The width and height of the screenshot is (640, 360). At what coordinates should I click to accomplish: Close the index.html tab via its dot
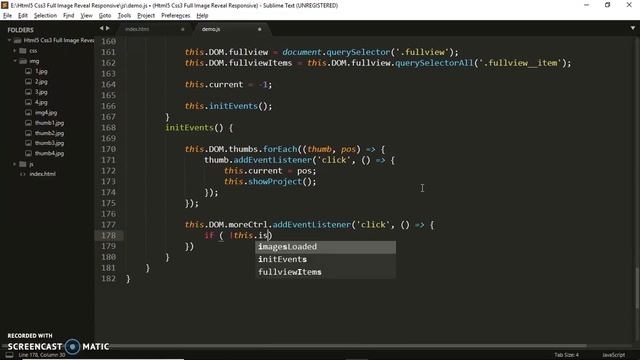pyautogui.click(x=182, y=29)
